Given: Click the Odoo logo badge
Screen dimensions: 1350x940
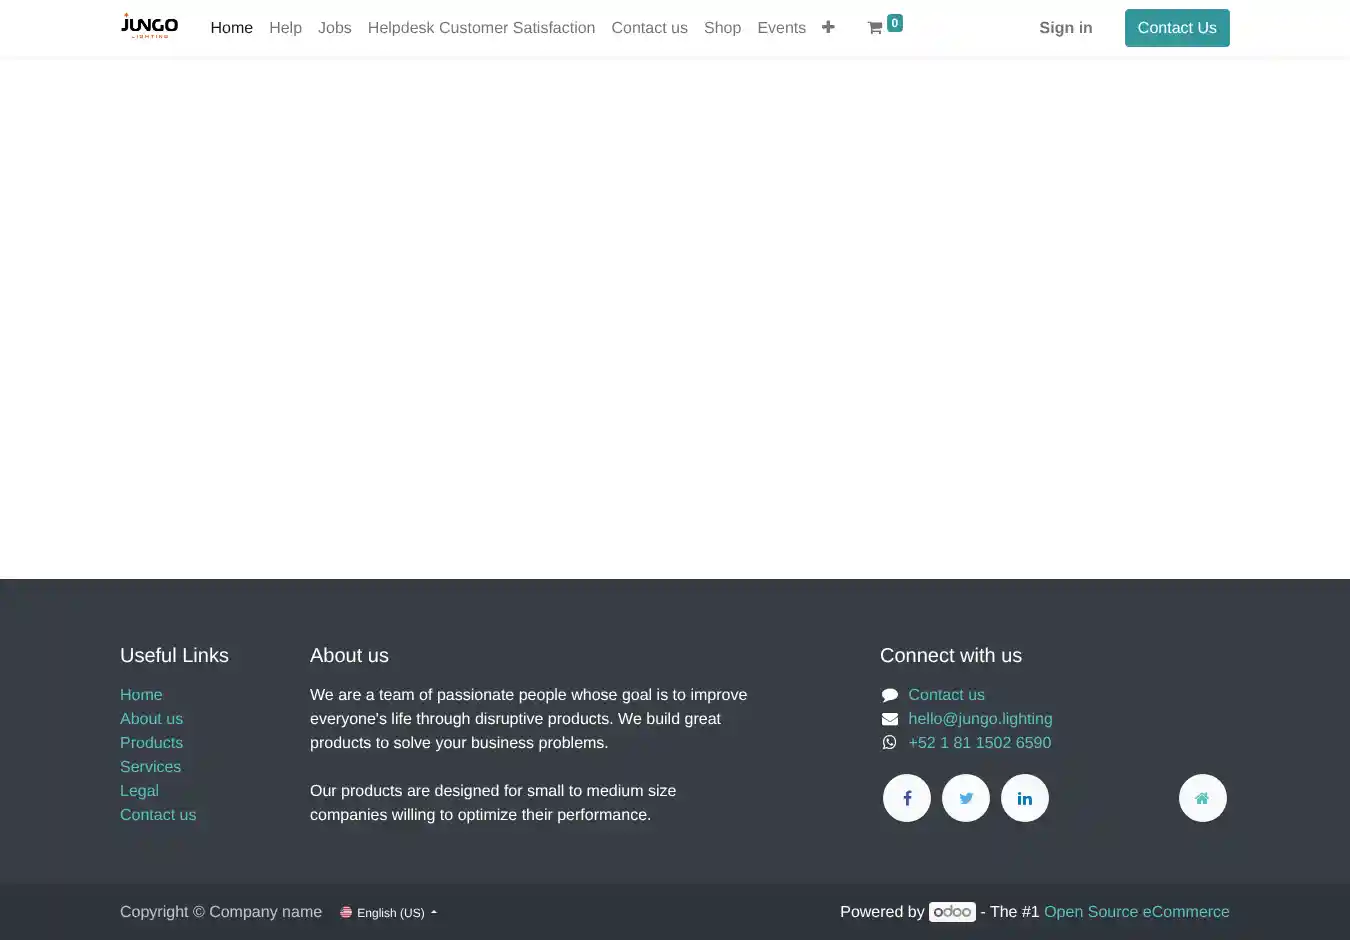Looking at the screenshot, I should 952,912.
